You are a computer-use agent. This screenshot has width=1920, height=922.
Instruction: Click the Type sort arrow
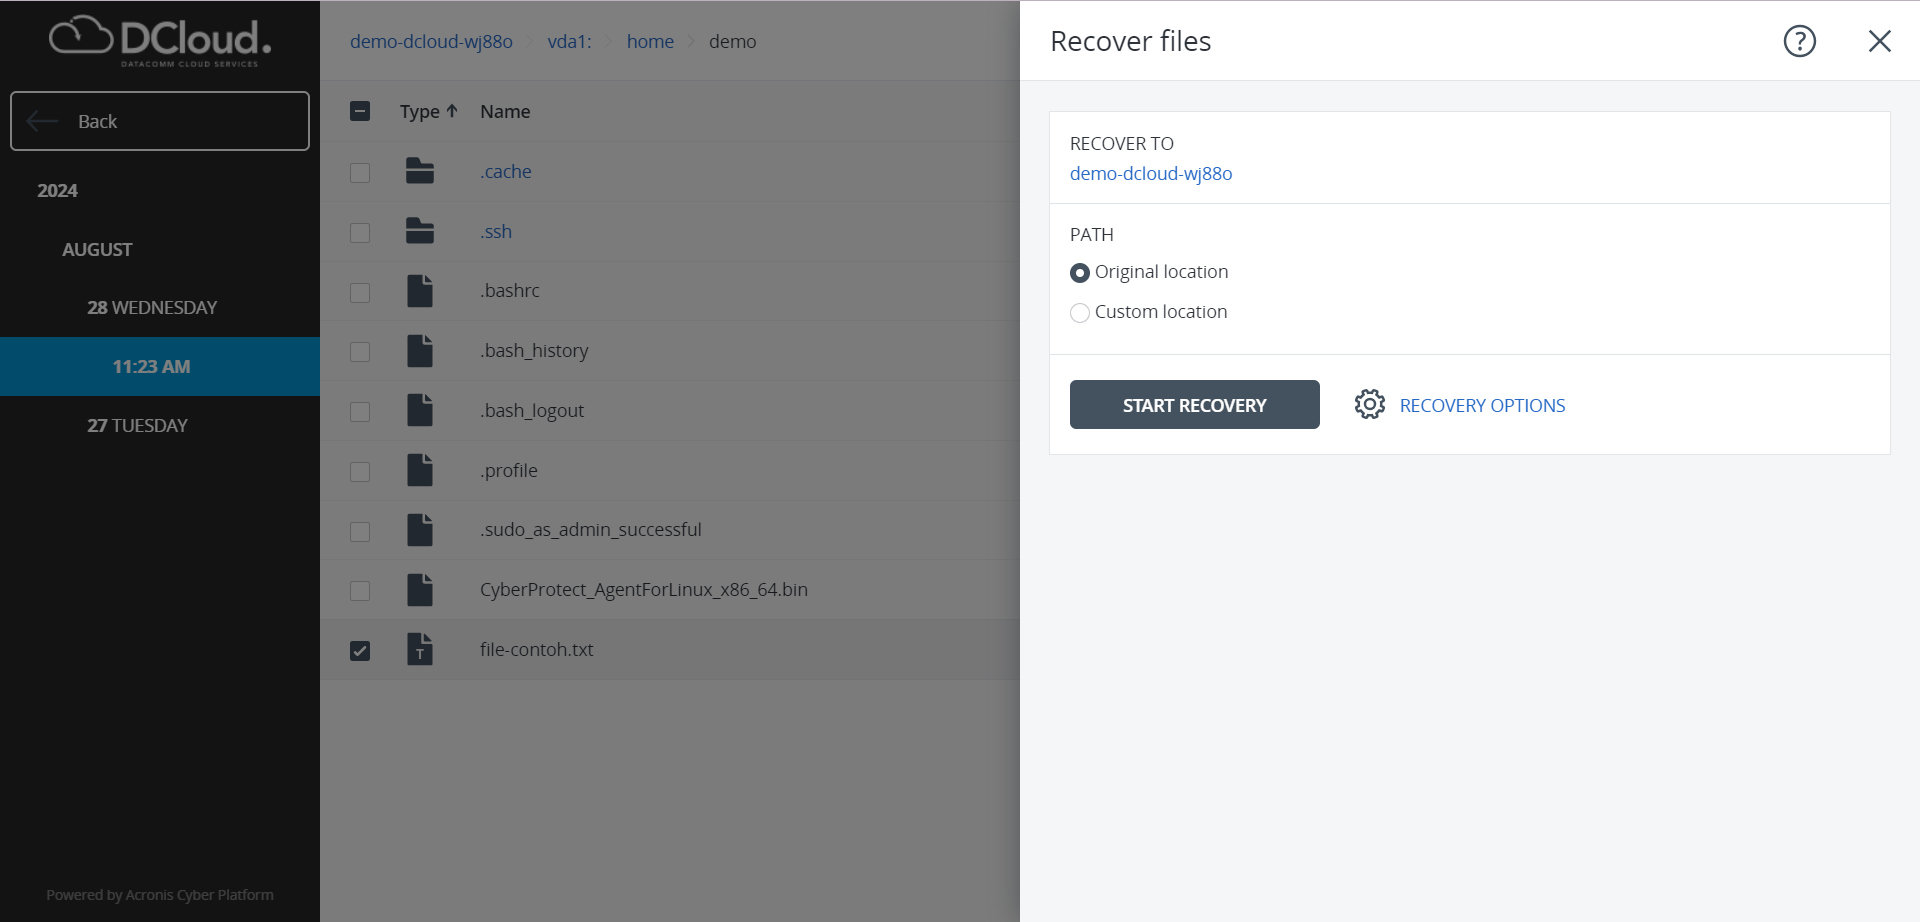coord(452,110)
